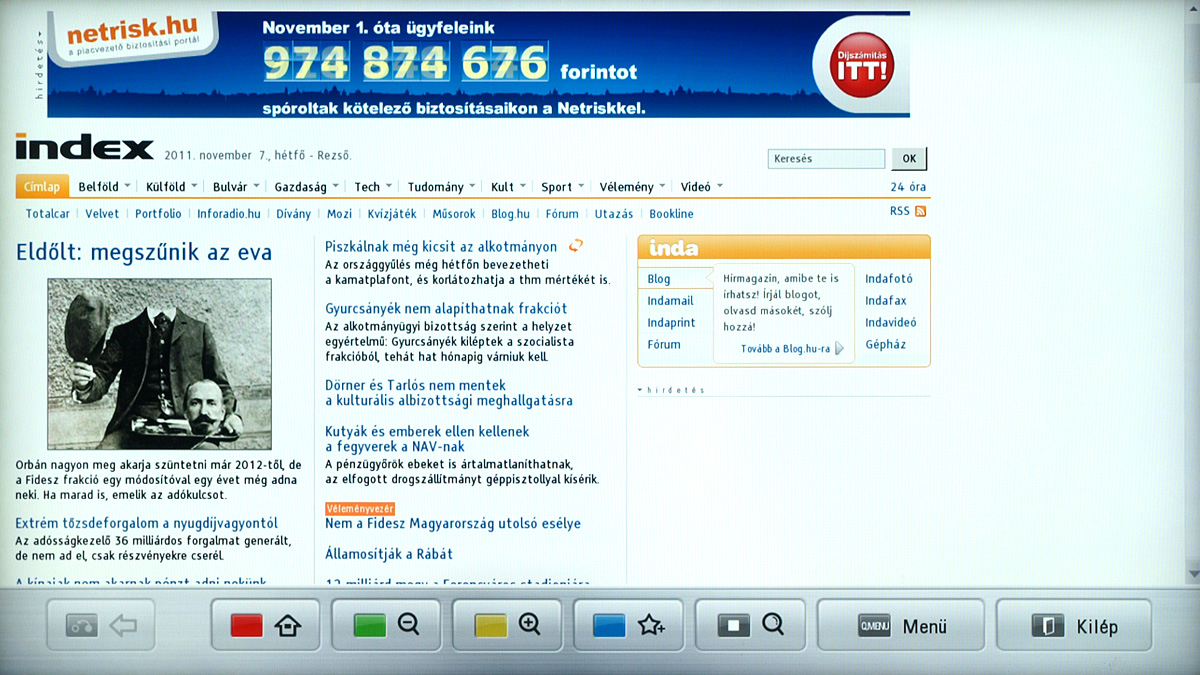
Task: Click the RSS feed icon
Action: click(x=921, y=211)
